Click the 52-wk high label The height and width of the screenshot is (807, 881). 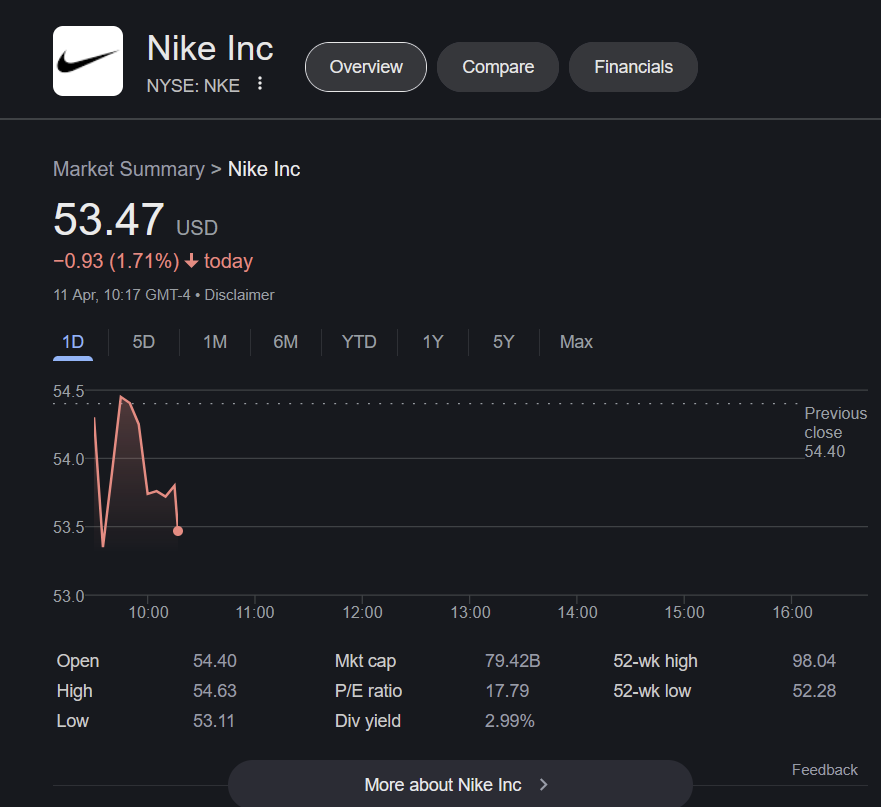pos(655,661)
